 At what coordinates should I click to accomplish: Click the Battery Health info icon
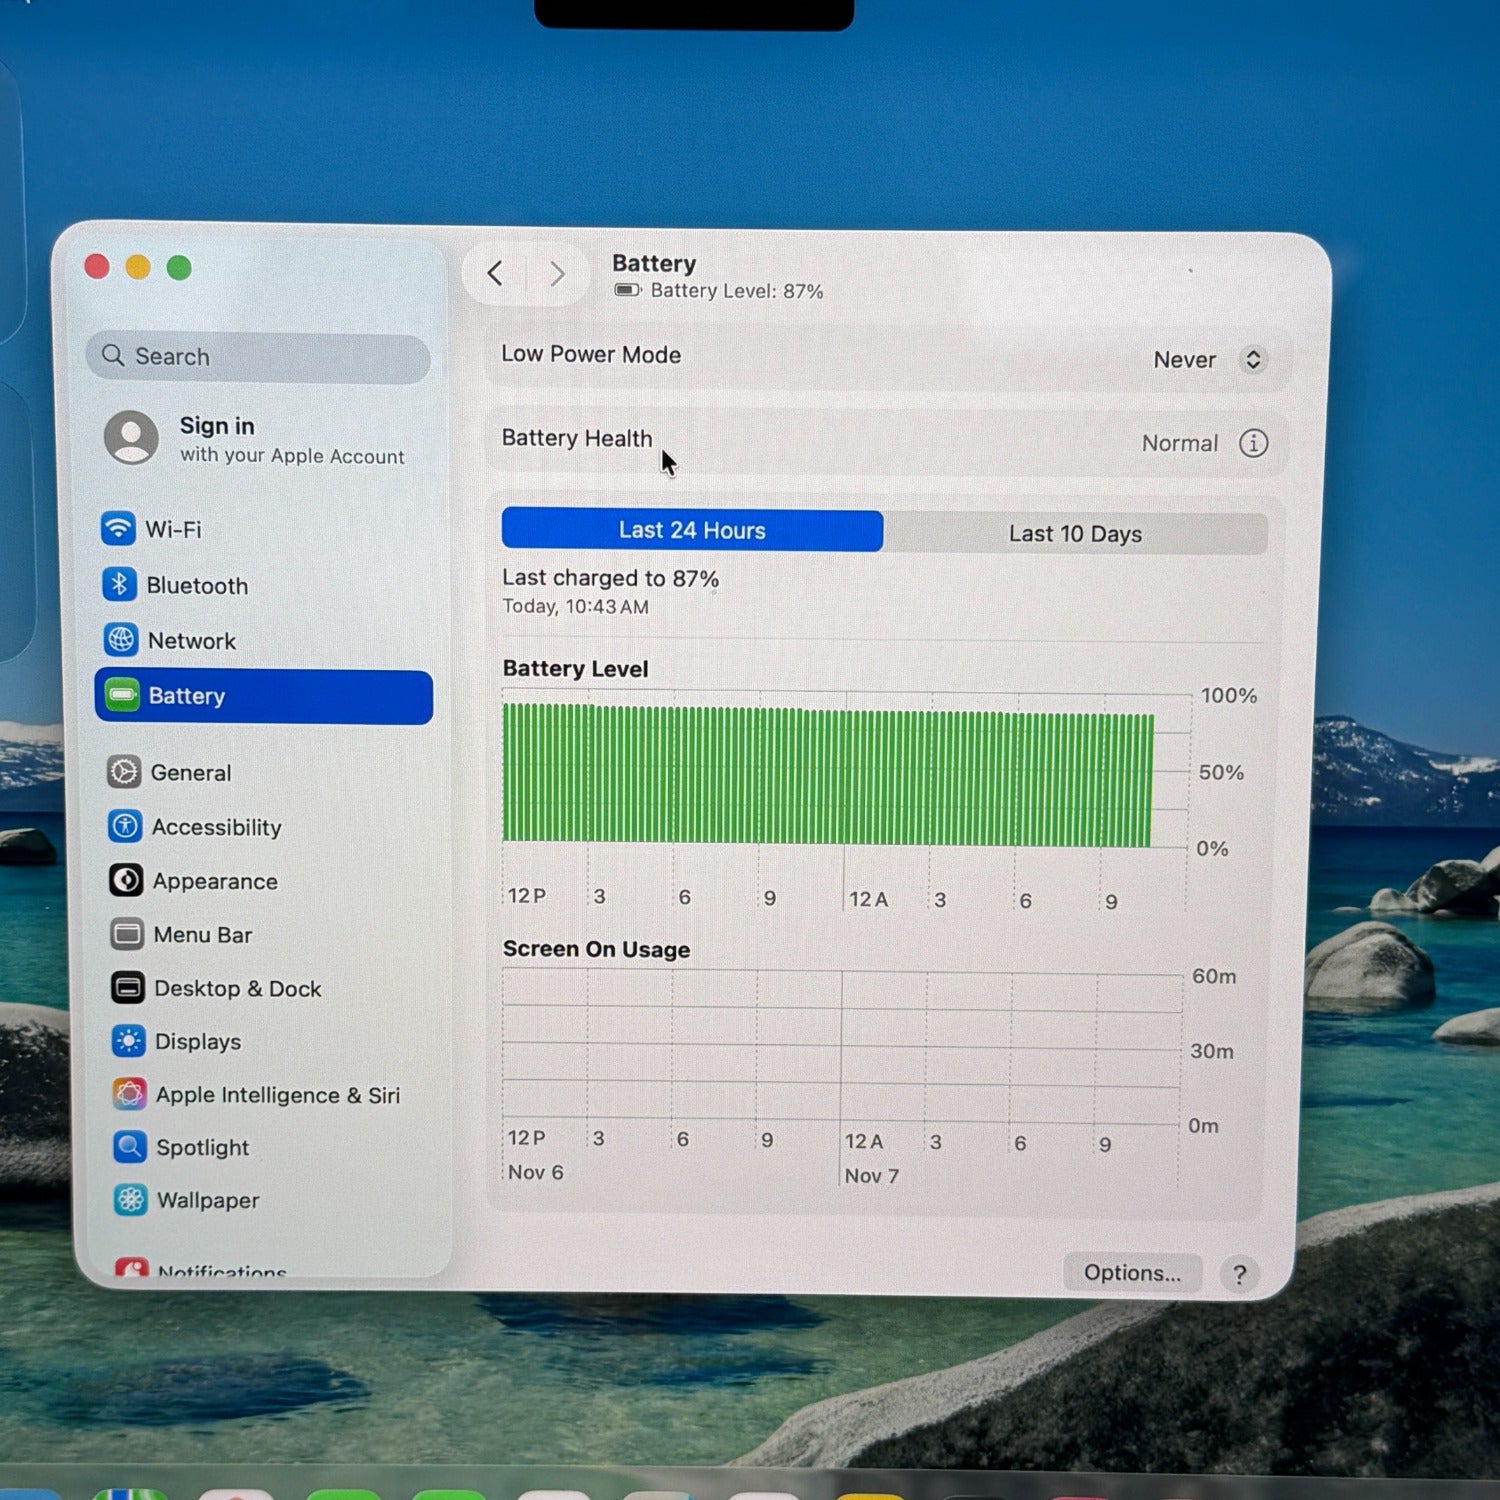tap(1253, 443)
